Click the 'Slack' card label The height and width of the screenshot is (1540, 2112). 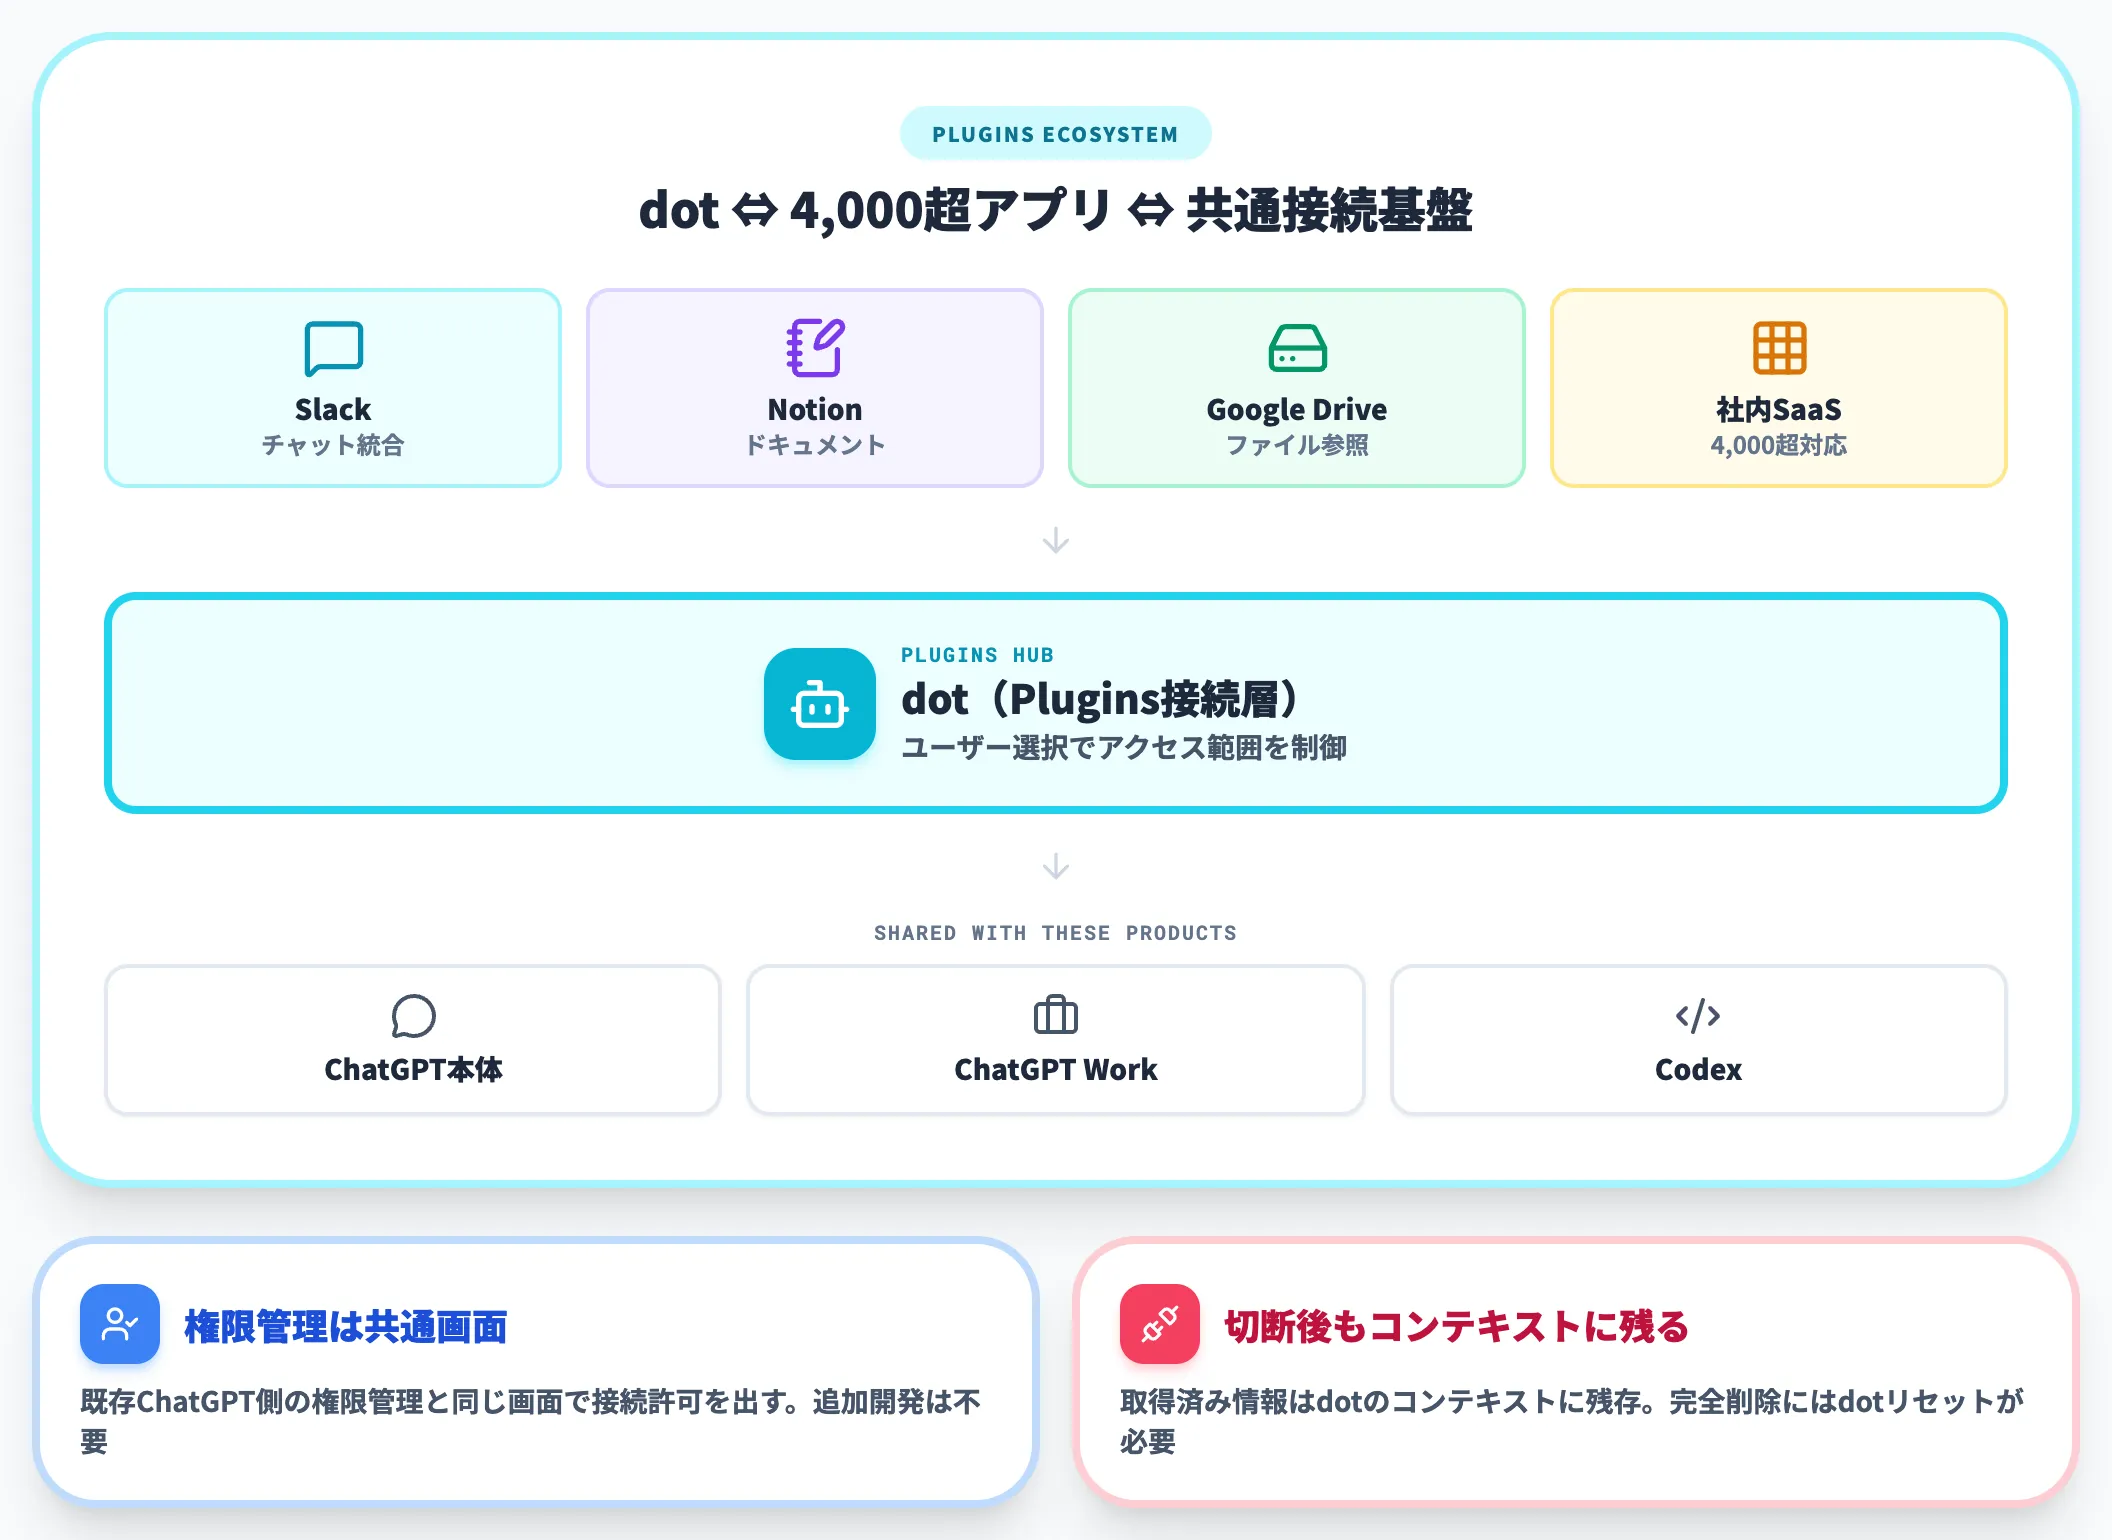333,409
